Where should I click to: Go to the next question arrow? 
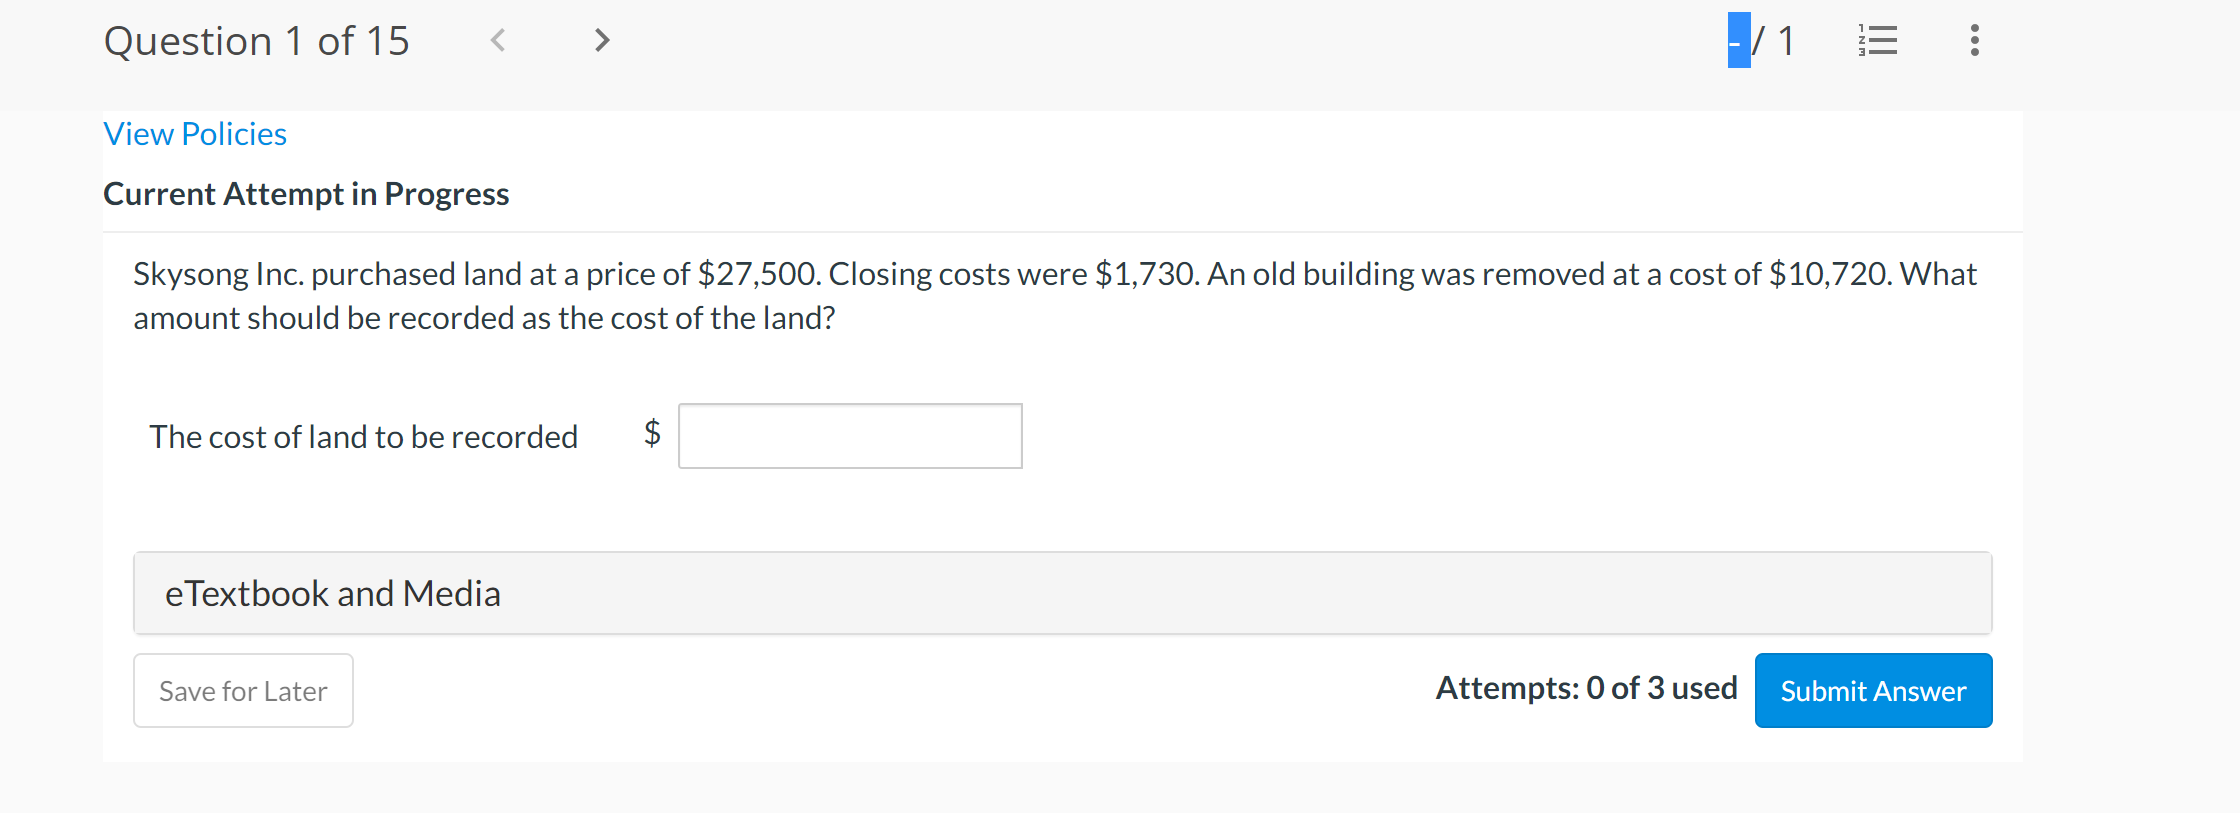tap(601, 40)
